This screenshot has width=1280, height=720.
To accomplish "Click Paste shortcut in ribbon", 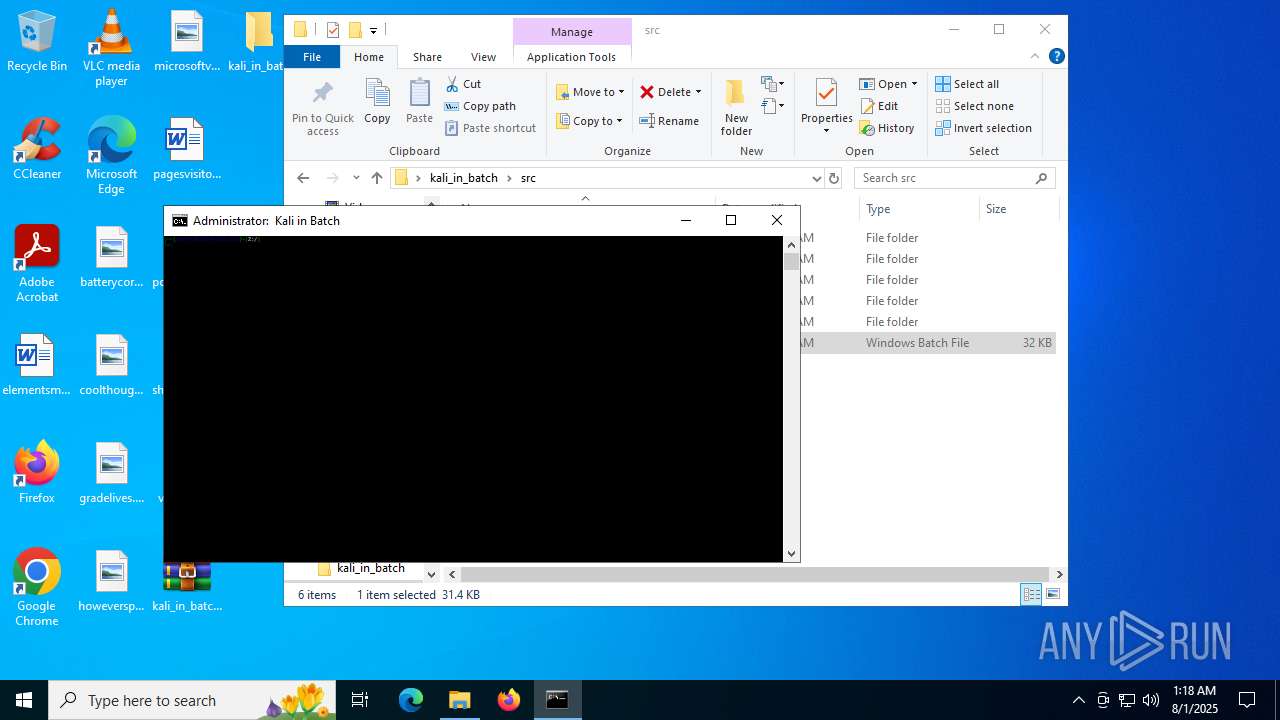I will (x=490, y=128).
